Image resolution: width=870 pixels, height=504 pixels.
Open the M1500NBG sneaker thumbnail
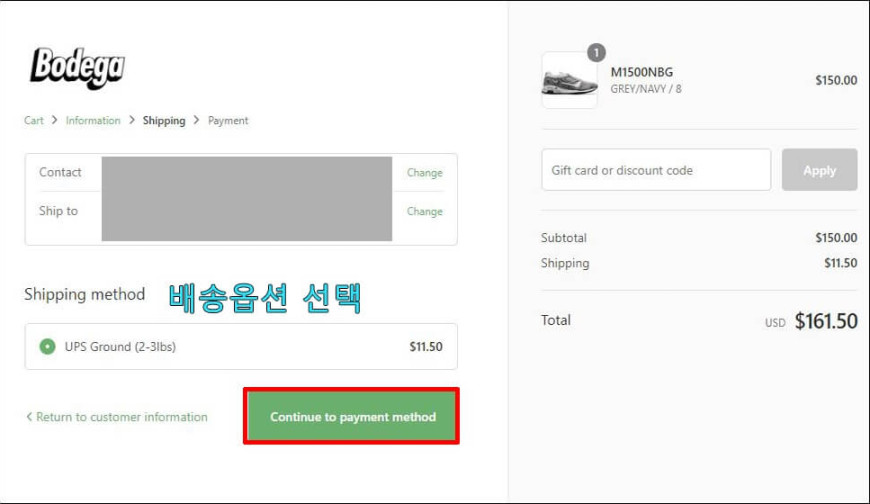pos(570,80)
